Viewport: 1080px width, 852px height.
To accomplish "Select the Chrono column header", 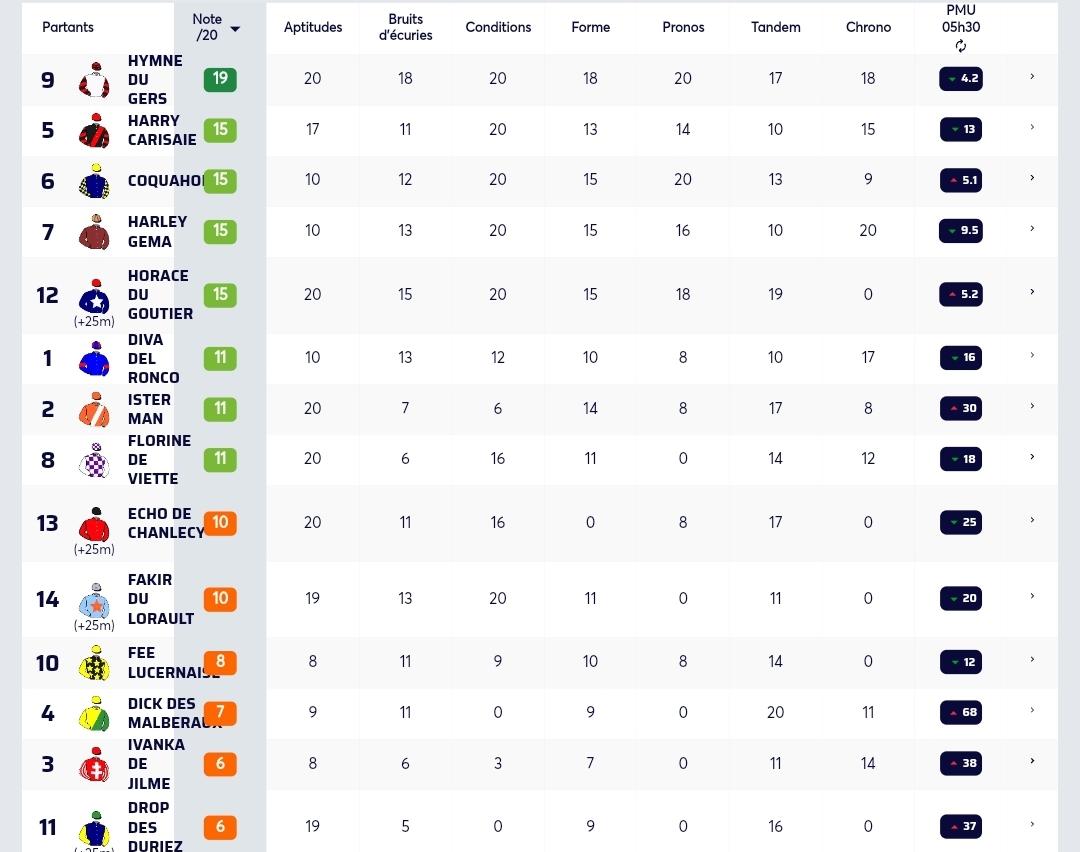I will tap(868, 27).
